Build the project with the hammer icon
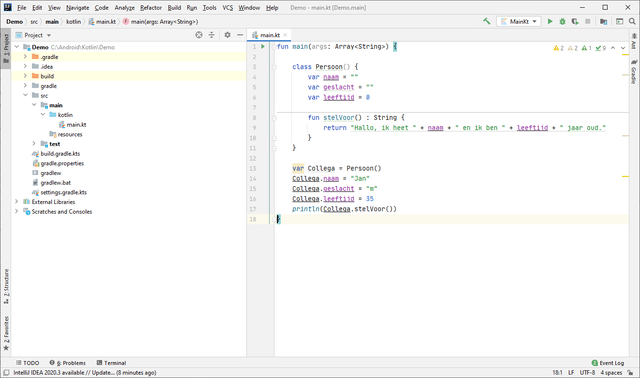640x378 pixels. [487, 21]
